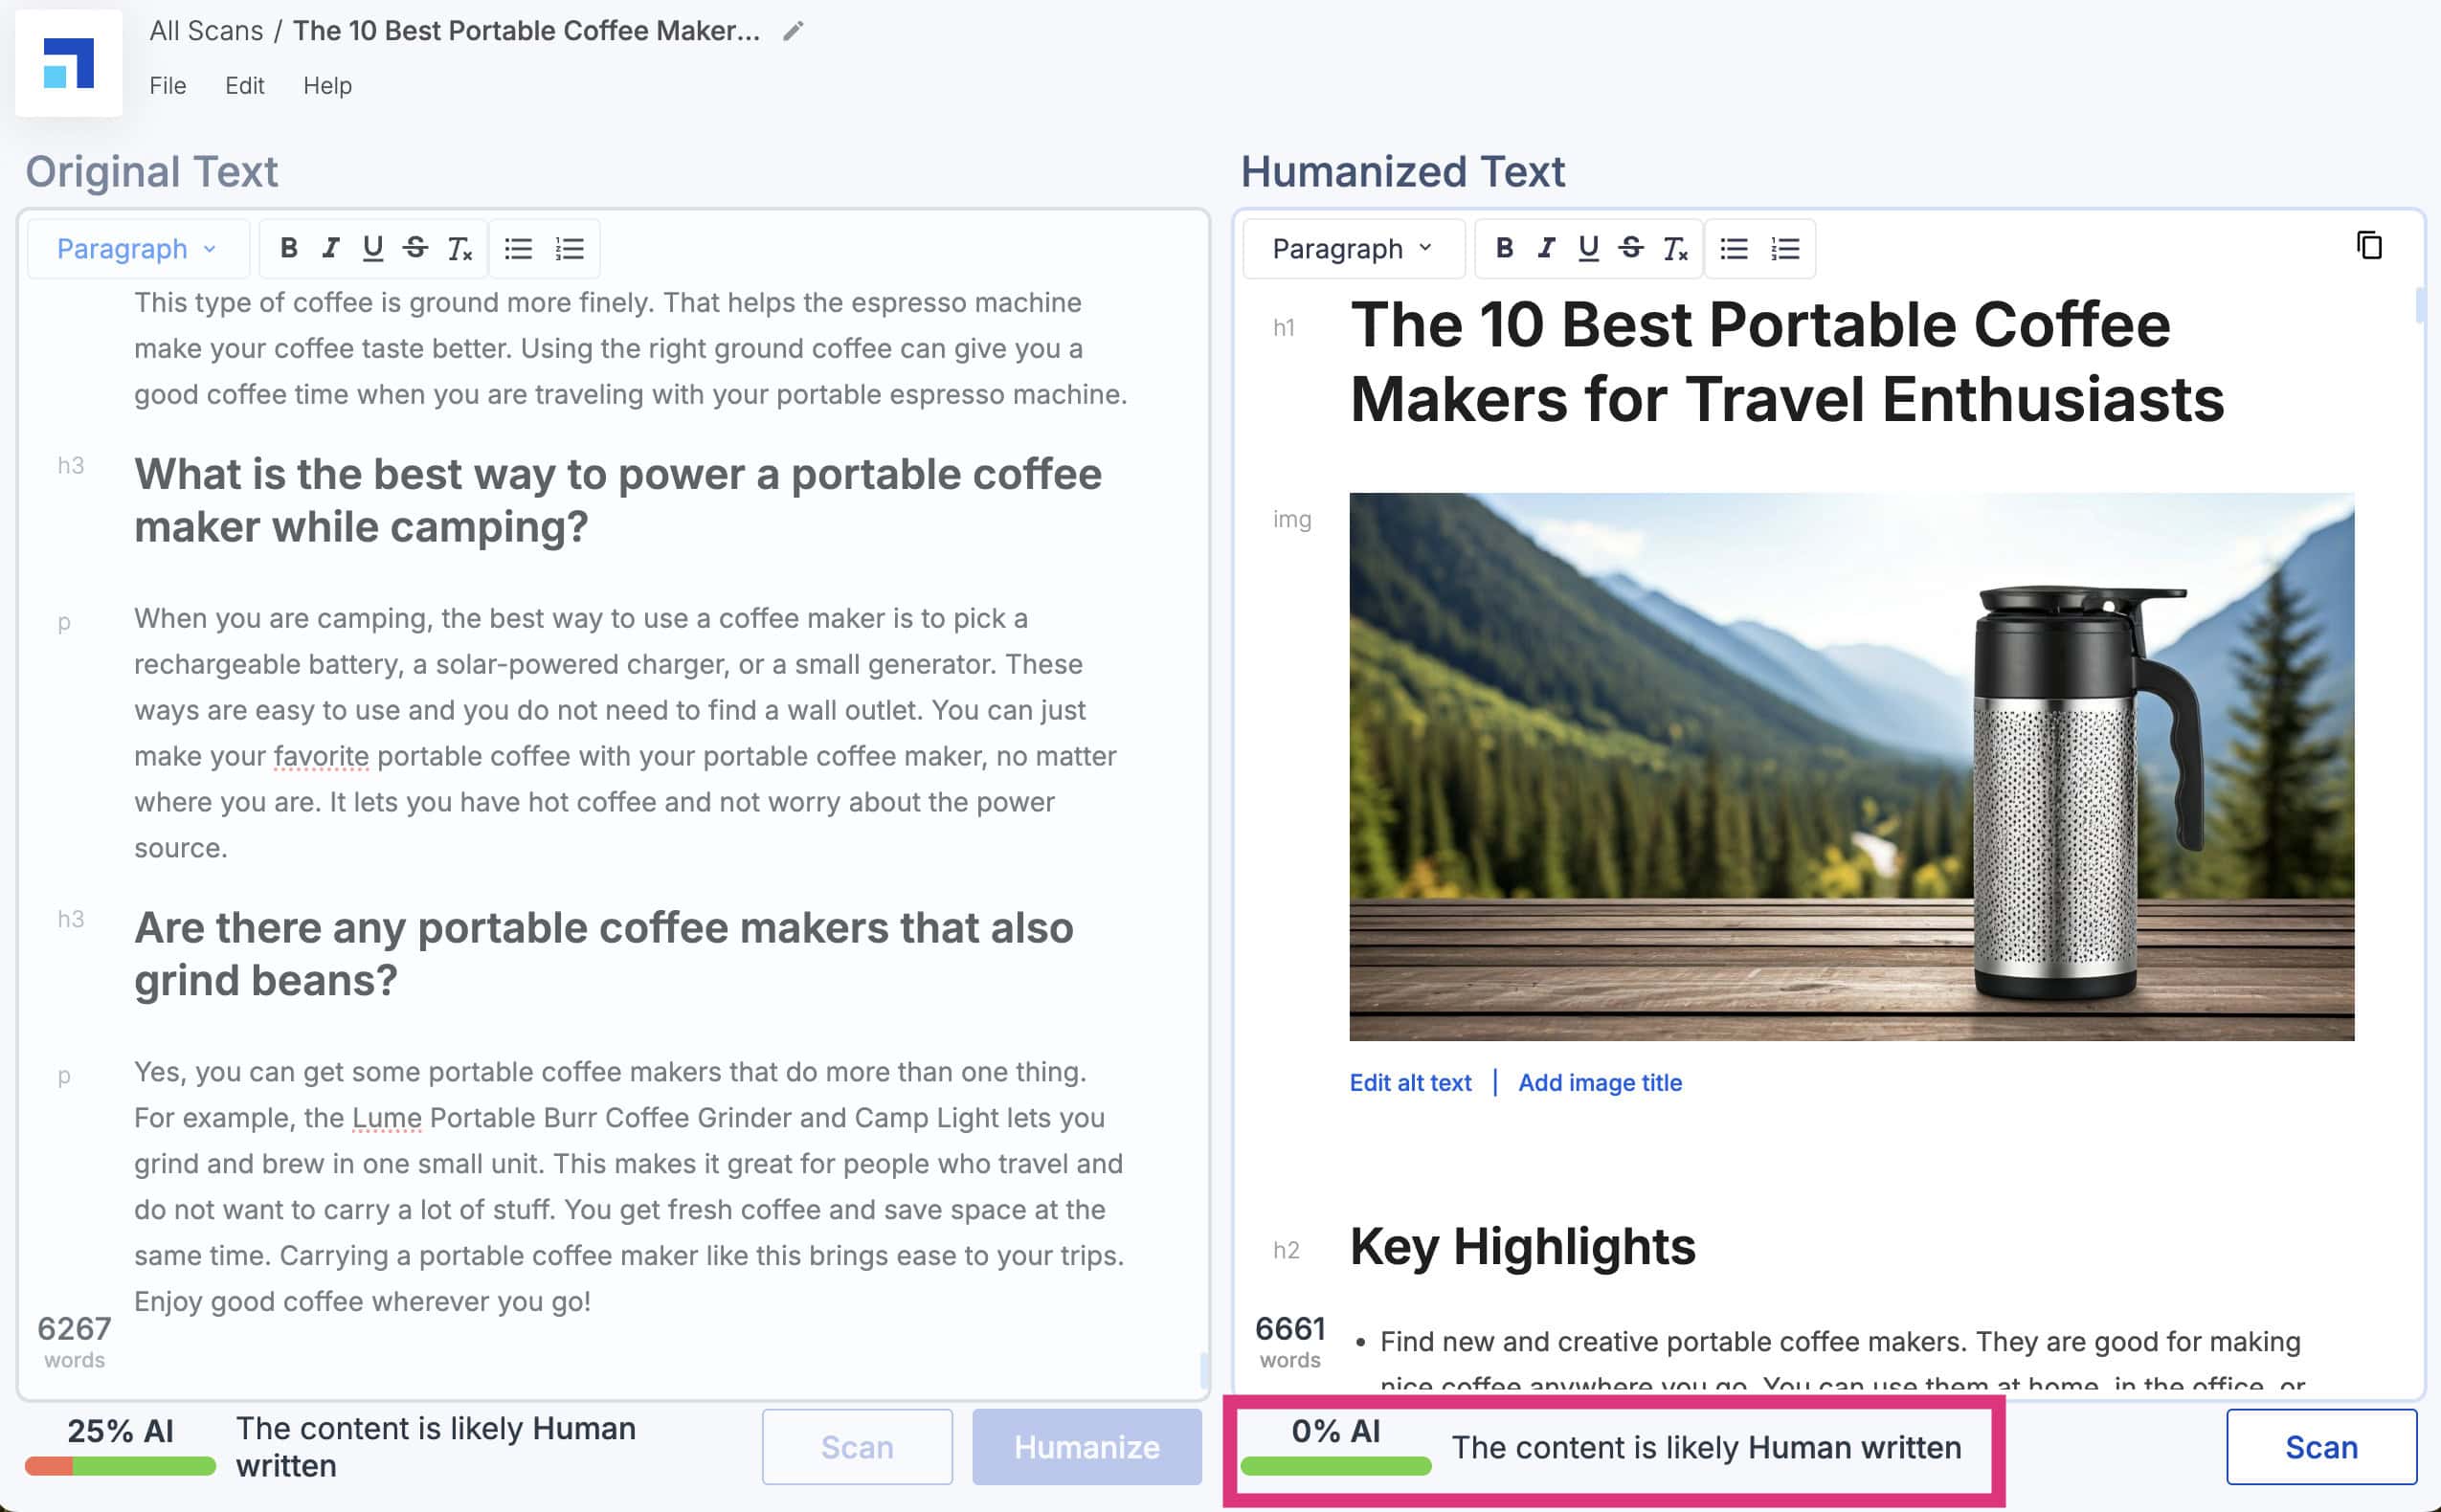Copy the humanized text with copy icon
Screen dimensions: 2441x1512
[x=2369, y=246]
